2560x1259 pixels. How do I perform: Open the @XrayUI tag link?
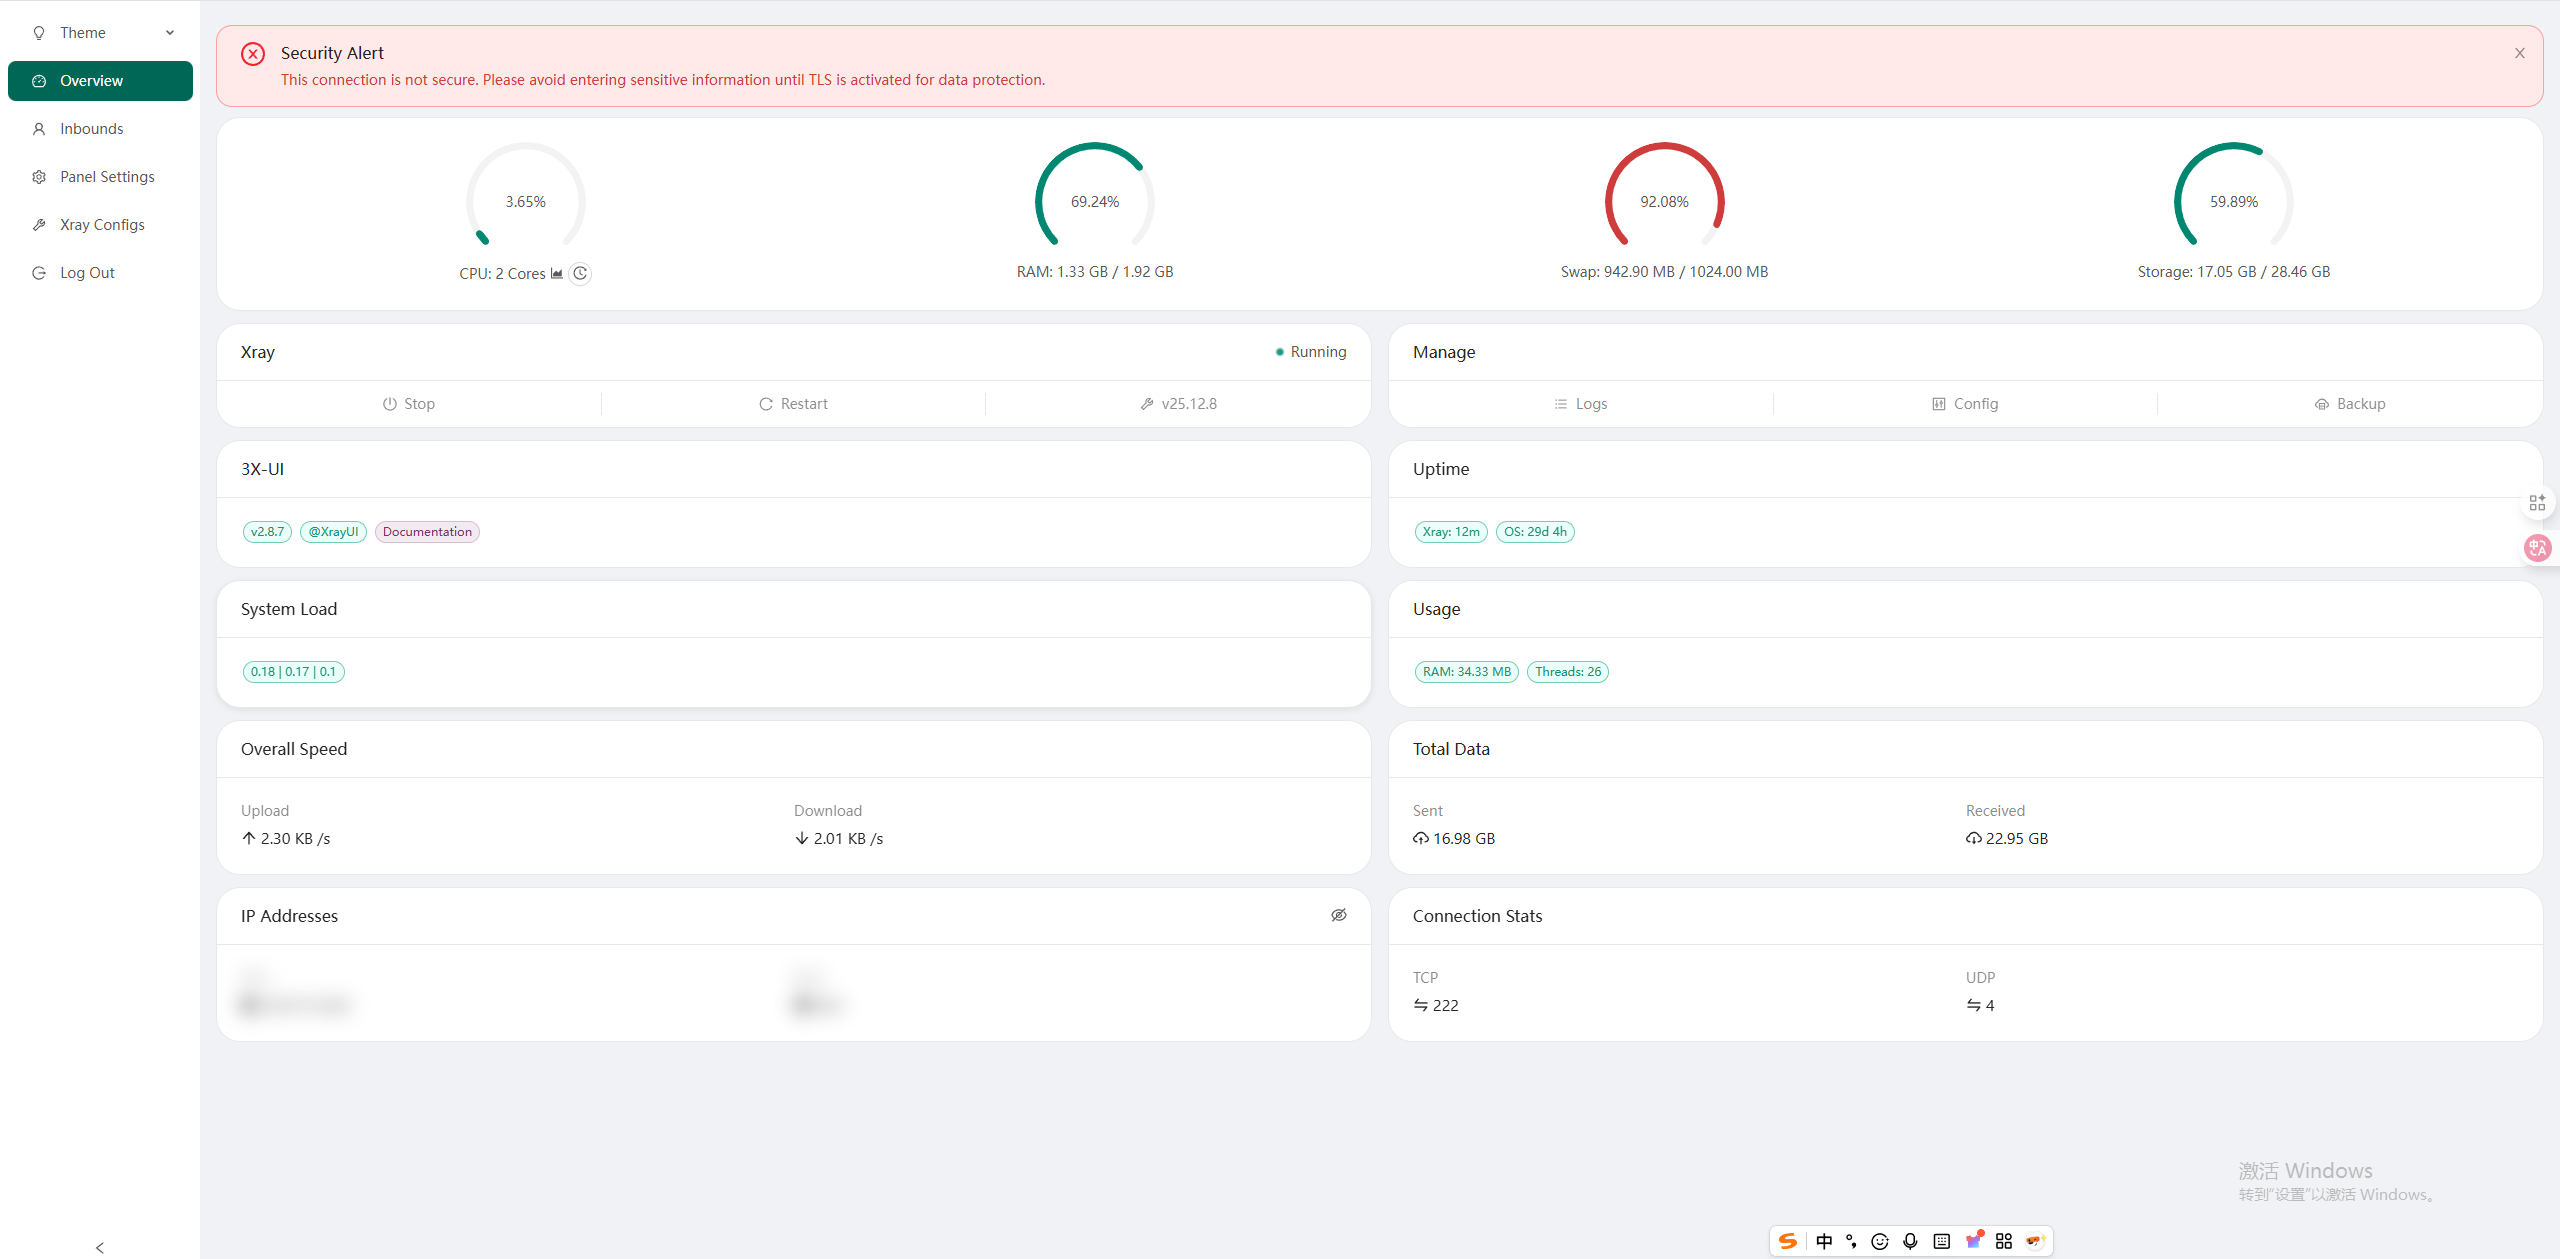pos(333,532)
